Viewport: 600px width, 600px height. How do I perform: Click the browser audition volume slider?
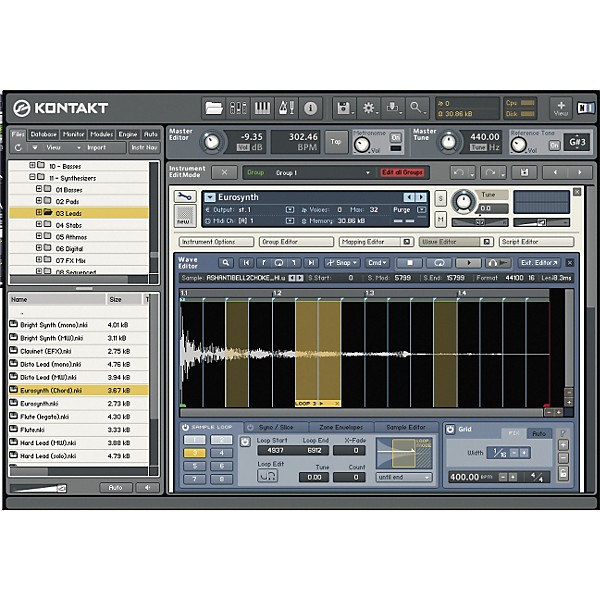[x=39, y=488]
